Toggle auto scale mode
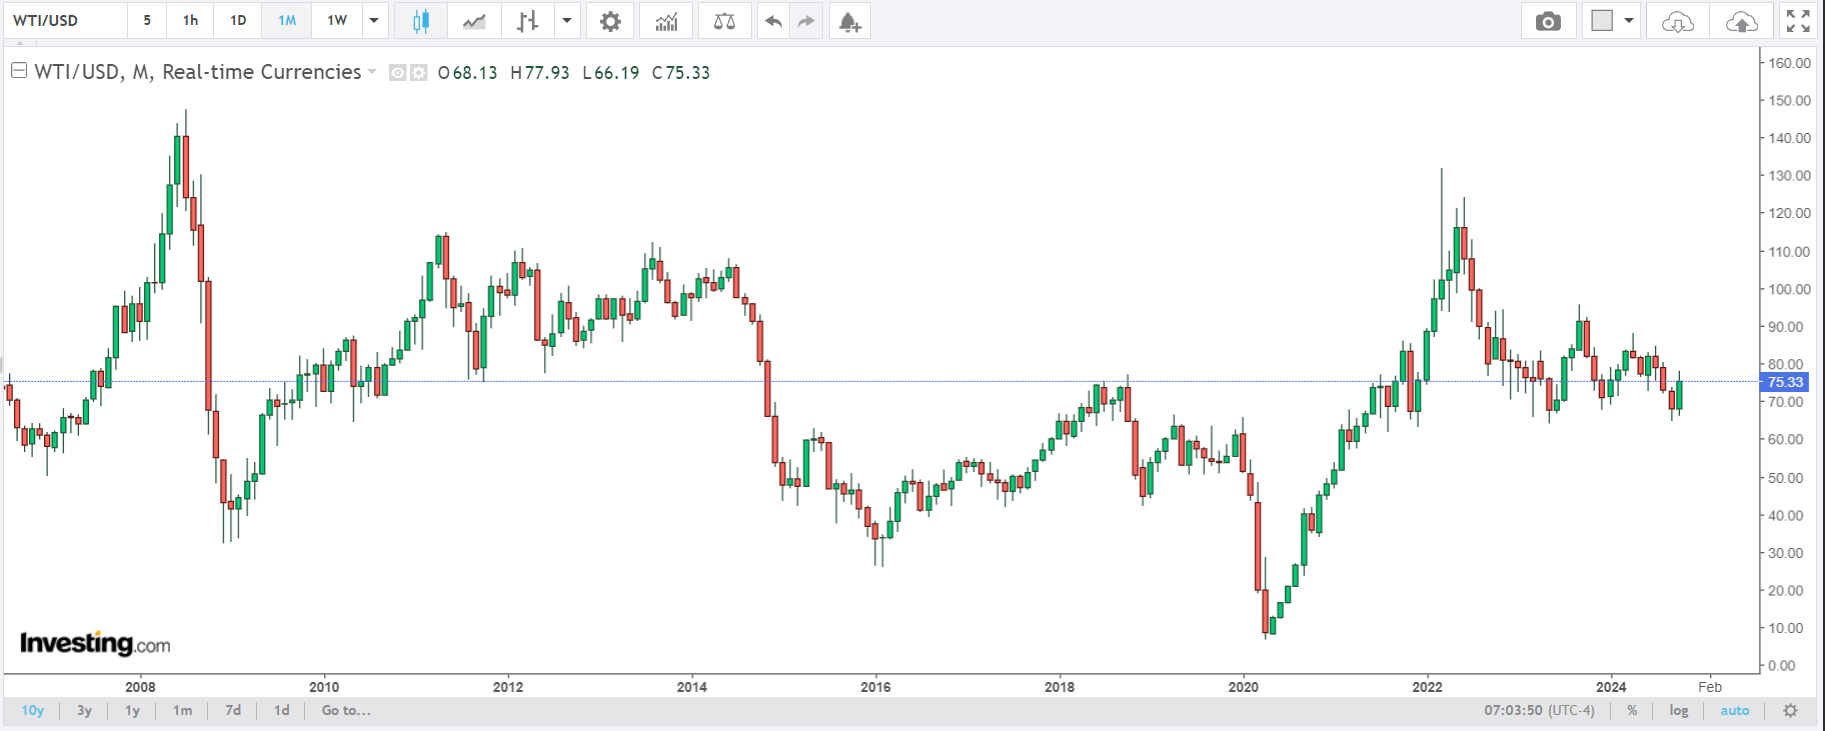This screenshot has width=1825, height=731. coord(1735,711)
